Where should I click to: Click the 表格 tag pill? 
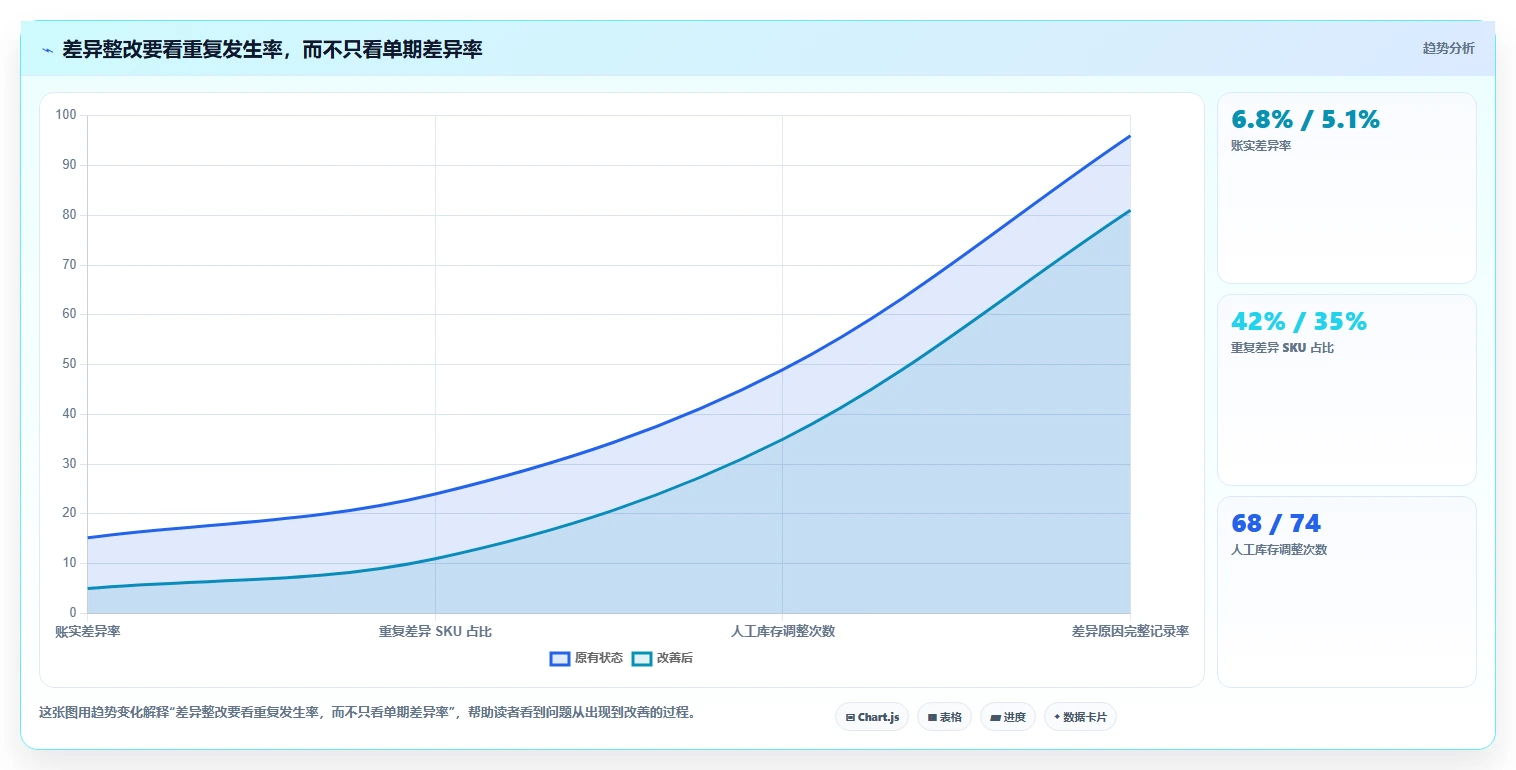coord(944,717)
